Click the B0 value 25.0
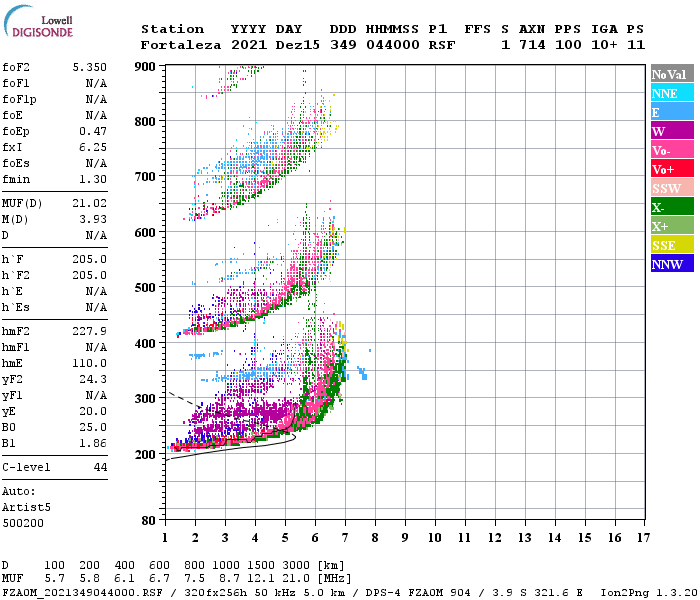This screenshot has width=700, height=600. 93,427
